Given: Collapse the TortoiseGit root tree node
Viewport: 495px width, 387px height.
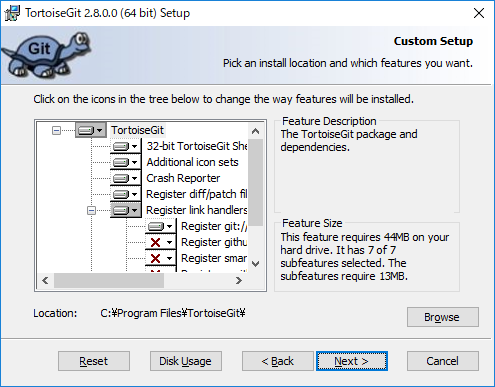Looking at the screenshot, I should (x=56, y=130).
